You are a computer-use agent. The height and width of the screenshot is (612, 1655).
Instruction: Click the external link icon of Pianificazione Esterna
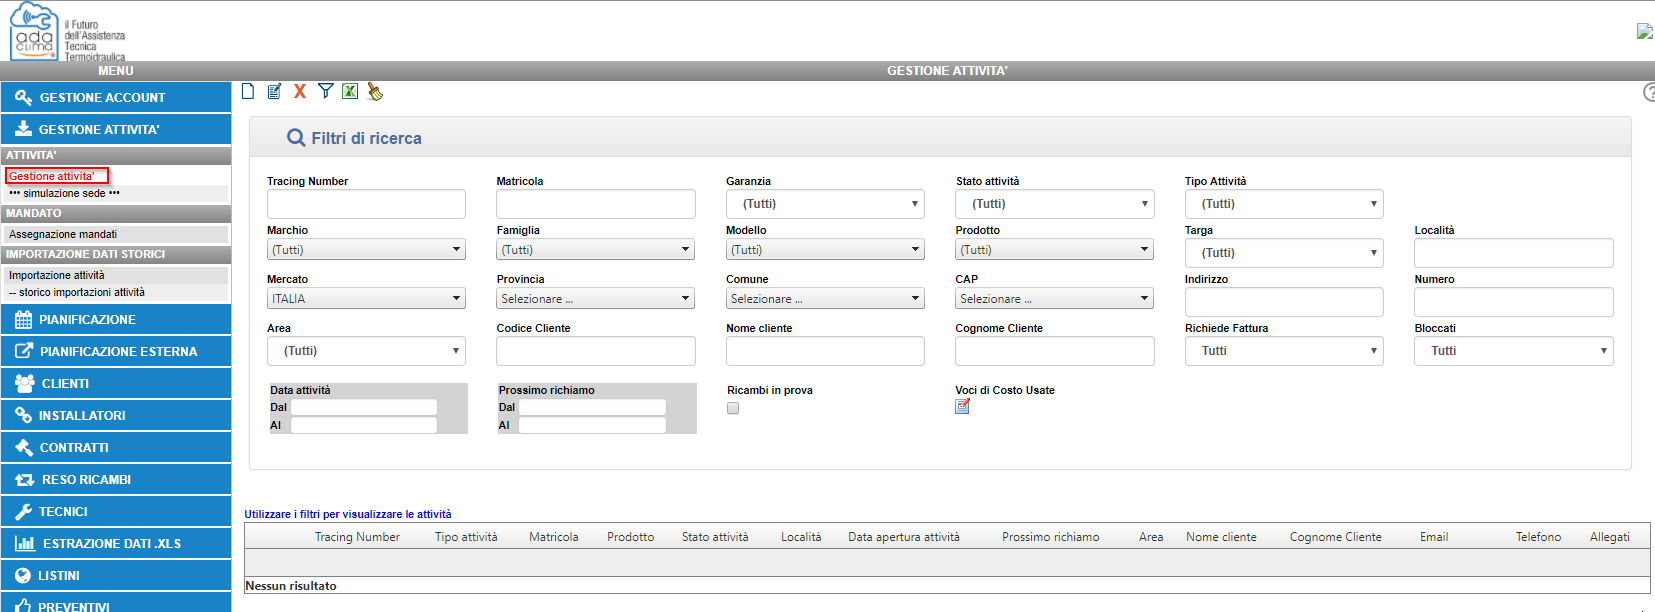pos(24,351)
